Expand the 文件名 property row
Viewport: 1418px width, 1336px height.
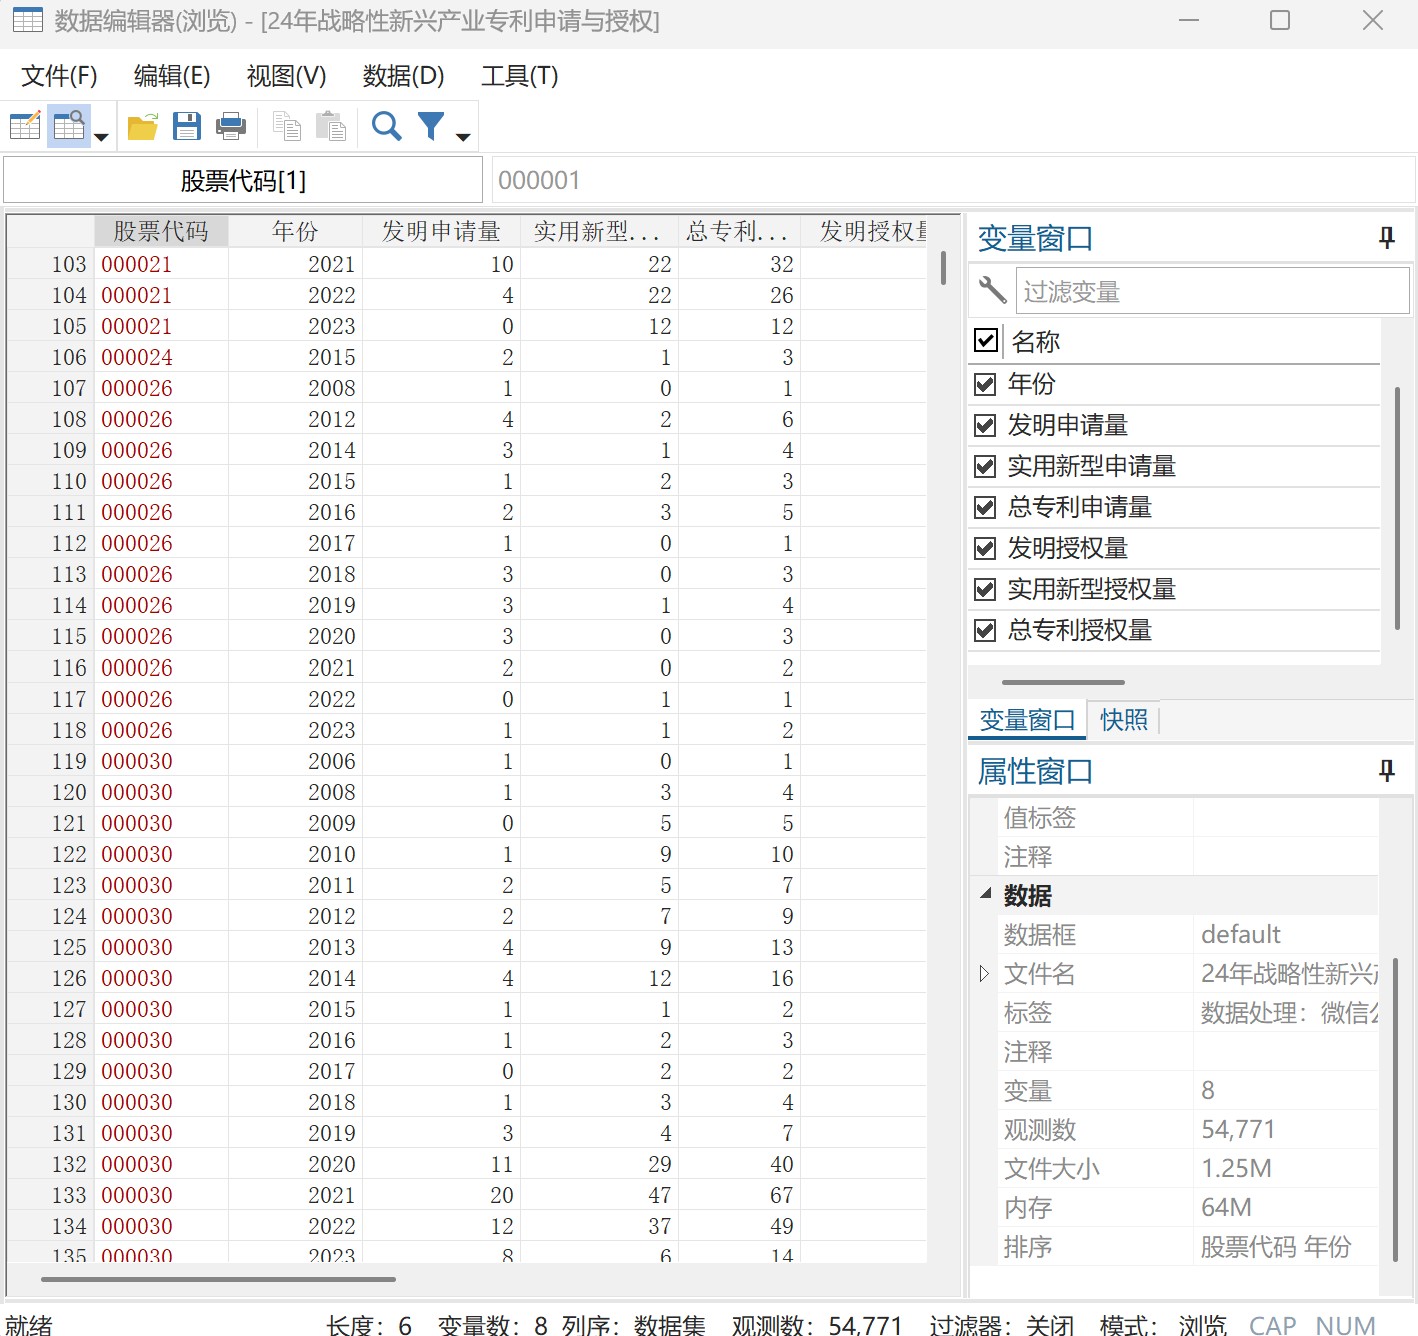pos(984,973)
